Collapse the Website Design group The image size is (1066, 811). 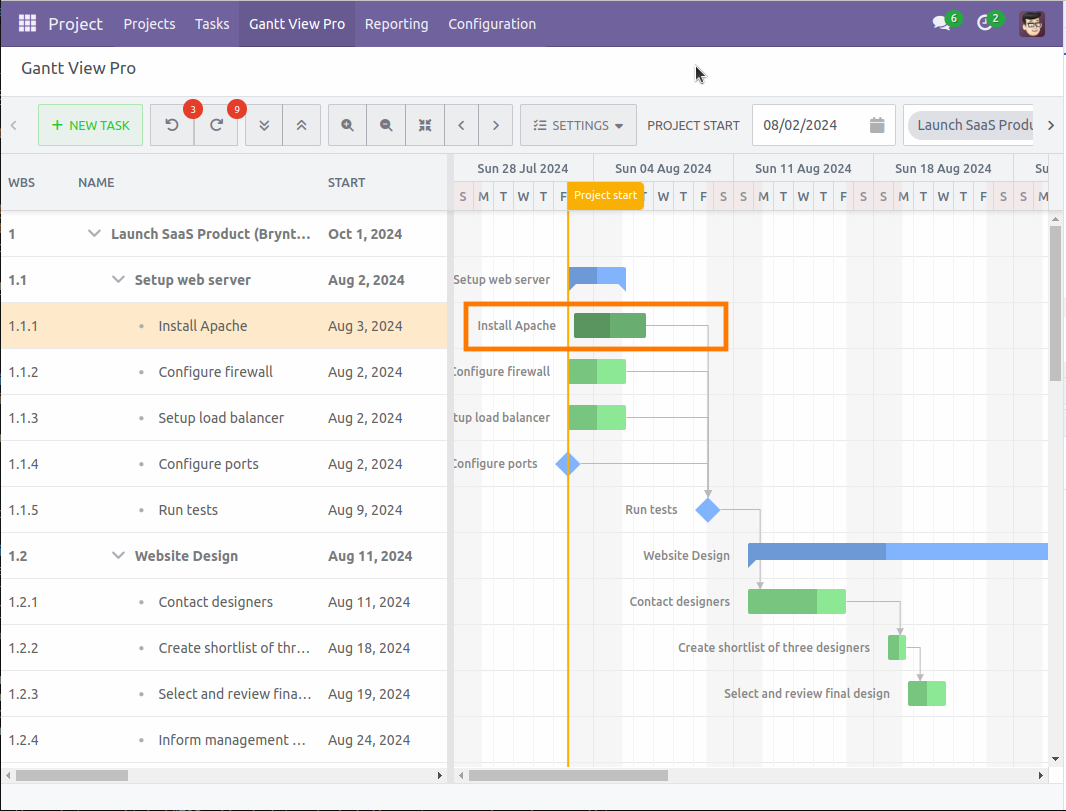(117, 556)
